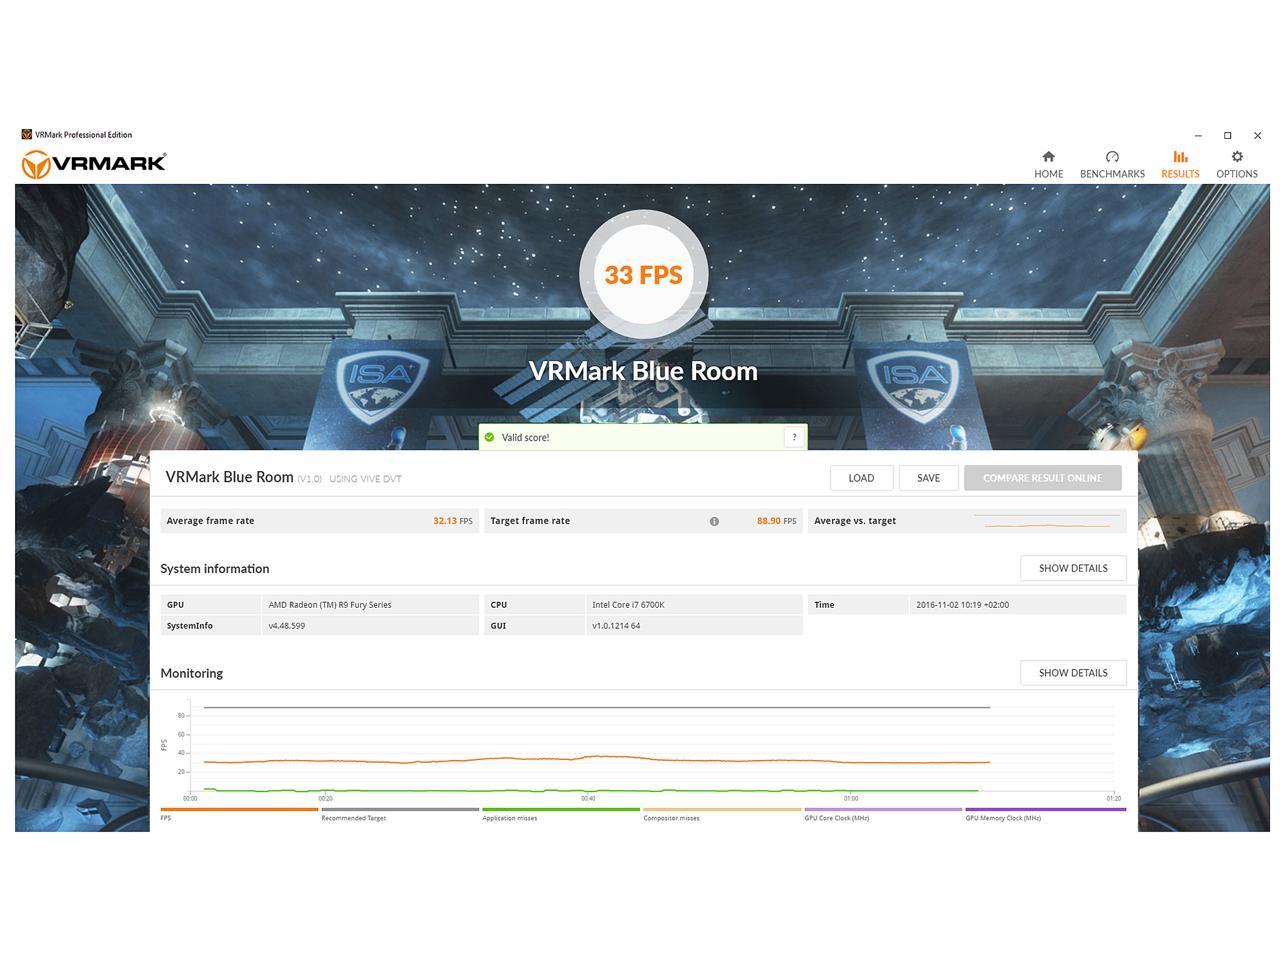
Task: Click the gauge icon above BENCHMARKS
Action: point(1112,157)
